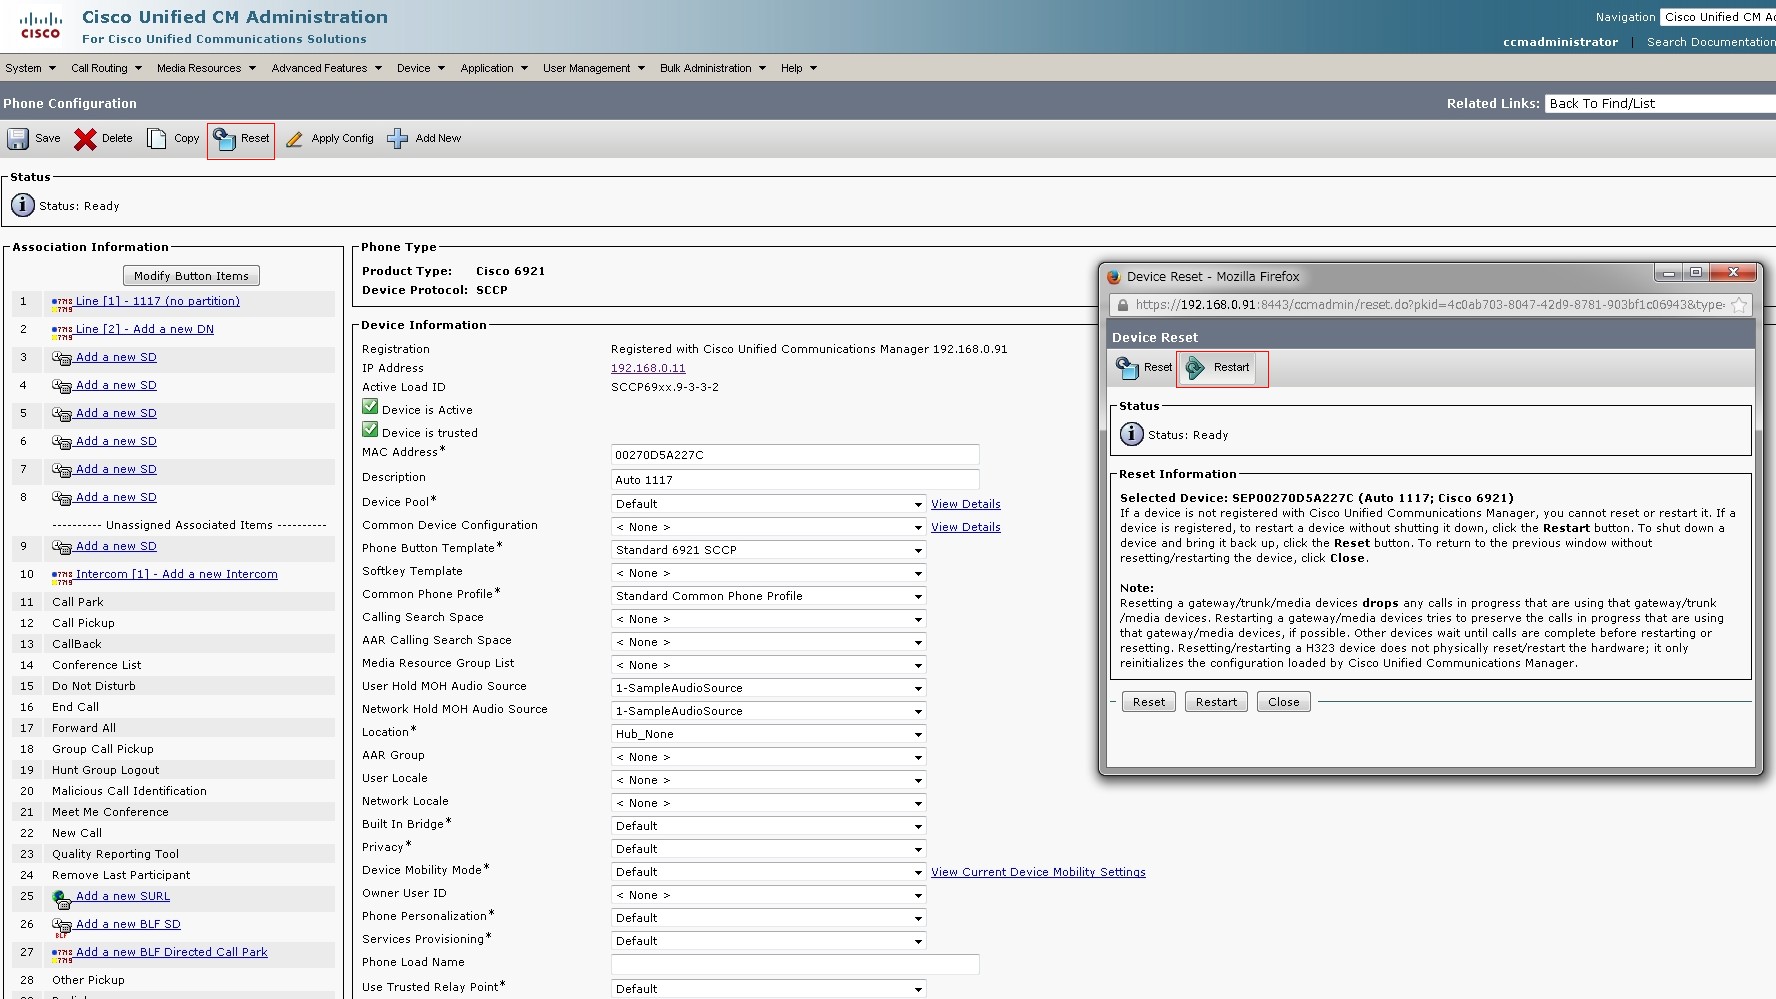Open the Media Resources menu

206,68
